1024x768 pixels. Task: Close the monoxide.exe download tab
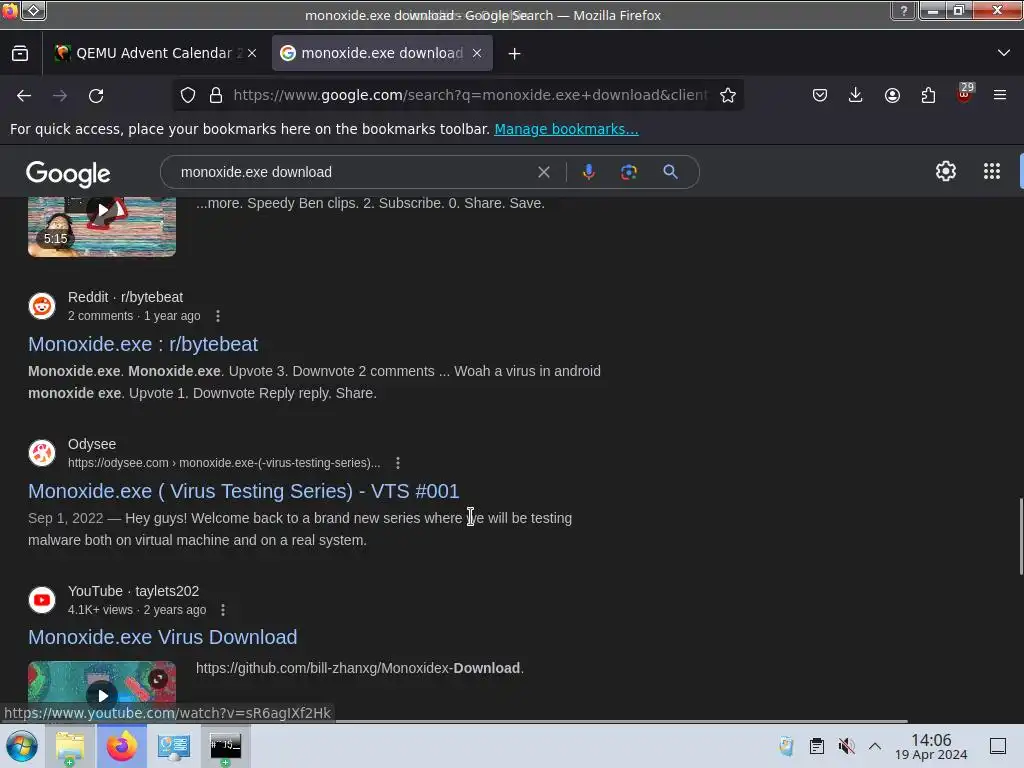point(477,54)
